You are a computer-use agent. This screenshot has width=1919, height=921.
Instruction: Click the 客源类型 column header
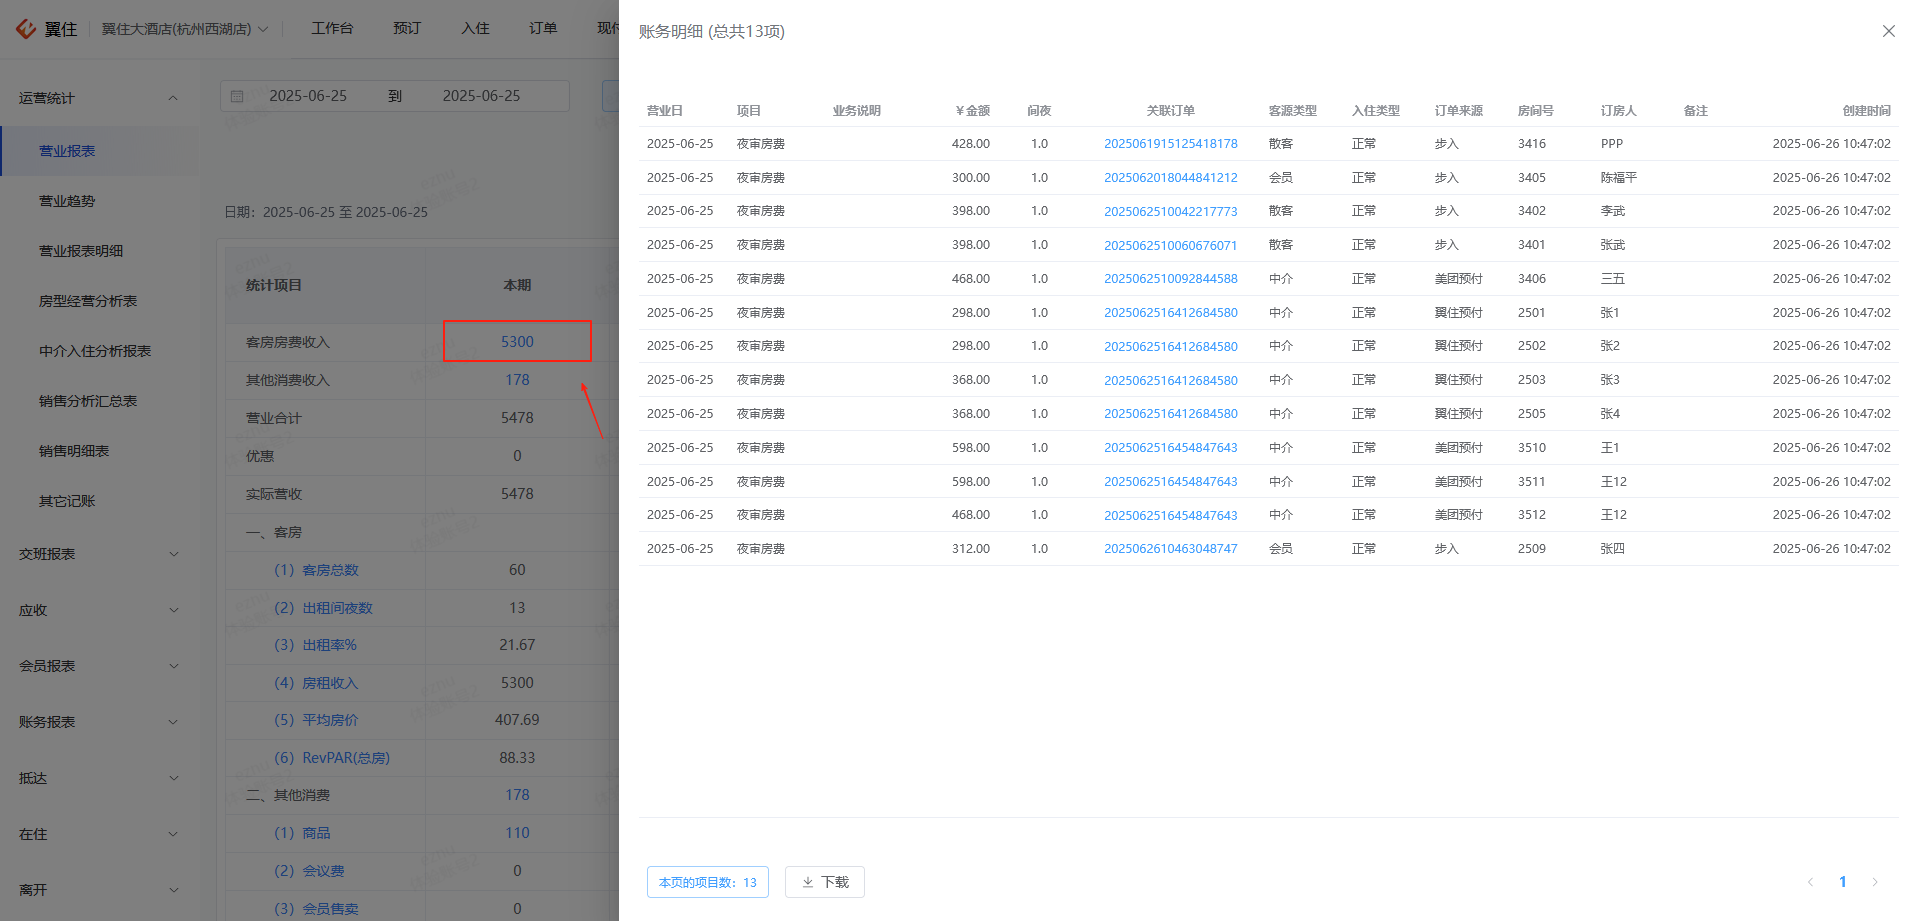(1292, 111)
